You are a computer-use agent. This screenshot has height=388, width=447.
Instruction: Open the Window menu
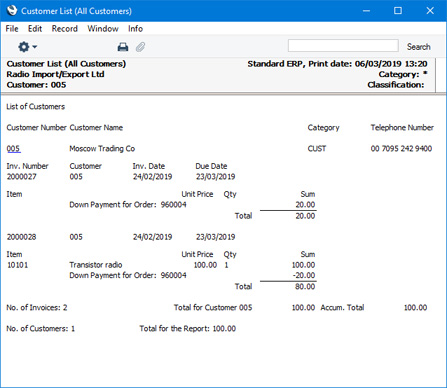tap(103, 29)
